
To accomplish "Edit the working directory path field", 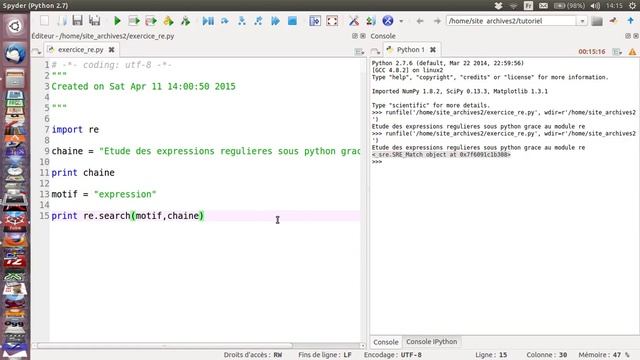I will (x=511, y=21).
